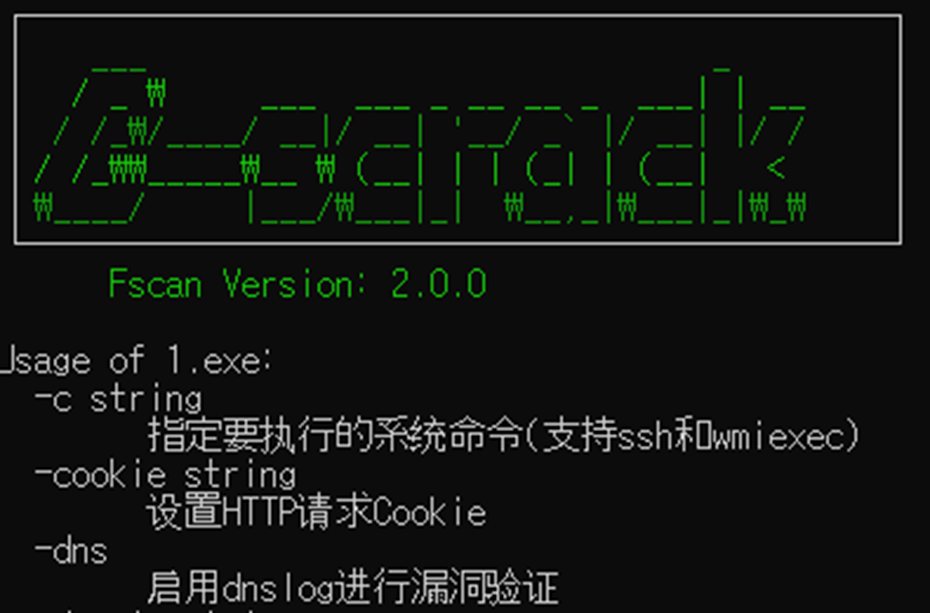The width and height of the screenshot is (930, 613).
Task: Click the description containing 'HTTP' and 'Cookie'
Action: coord(317,512)
